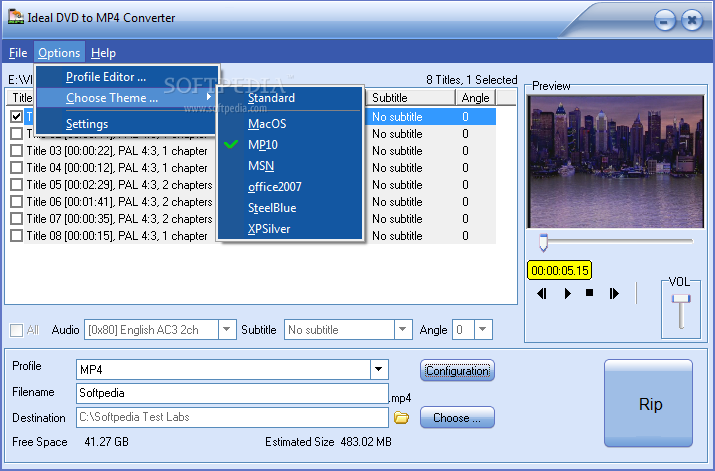Click the Configuration button

tap(457, 371)
